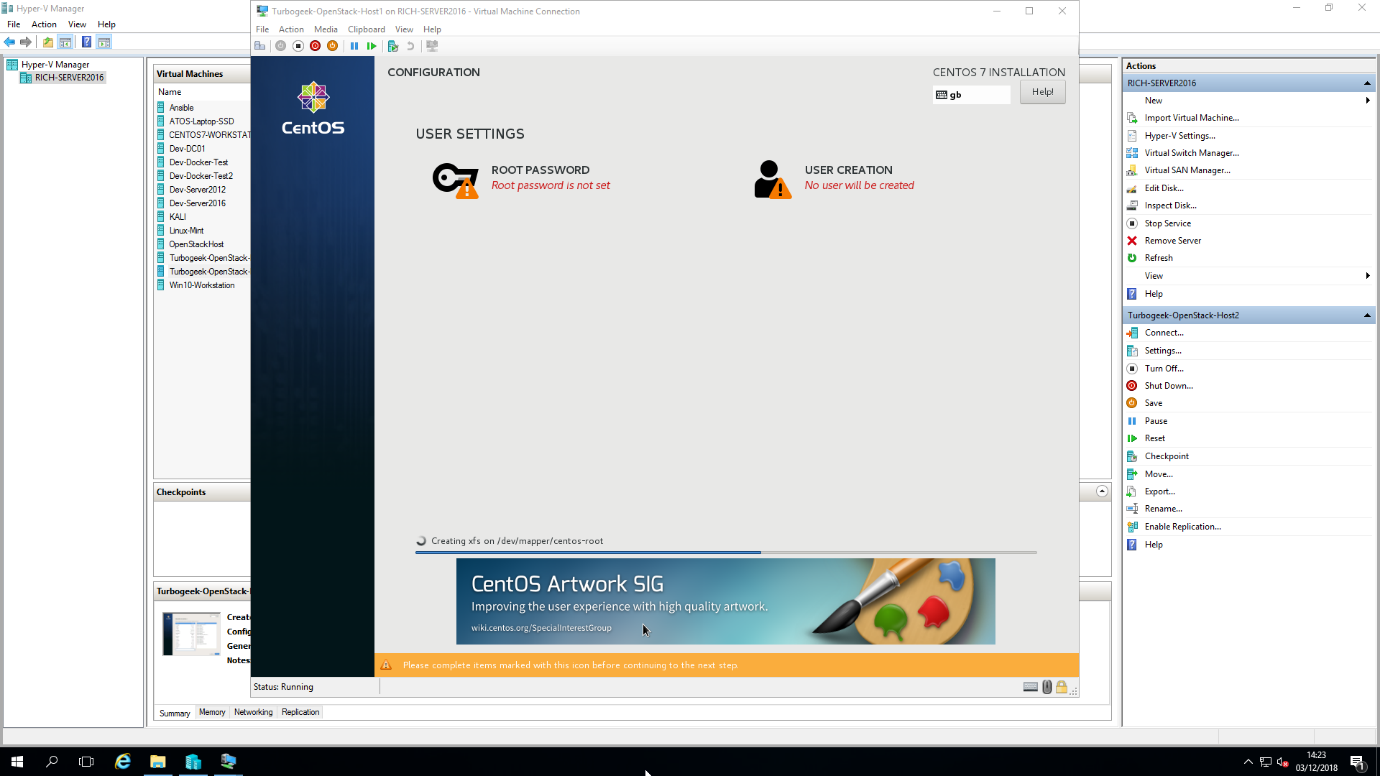The height and width of the screenshot is (776, 1380).
Task: Click Edit Disk action
Action: 1163,188
